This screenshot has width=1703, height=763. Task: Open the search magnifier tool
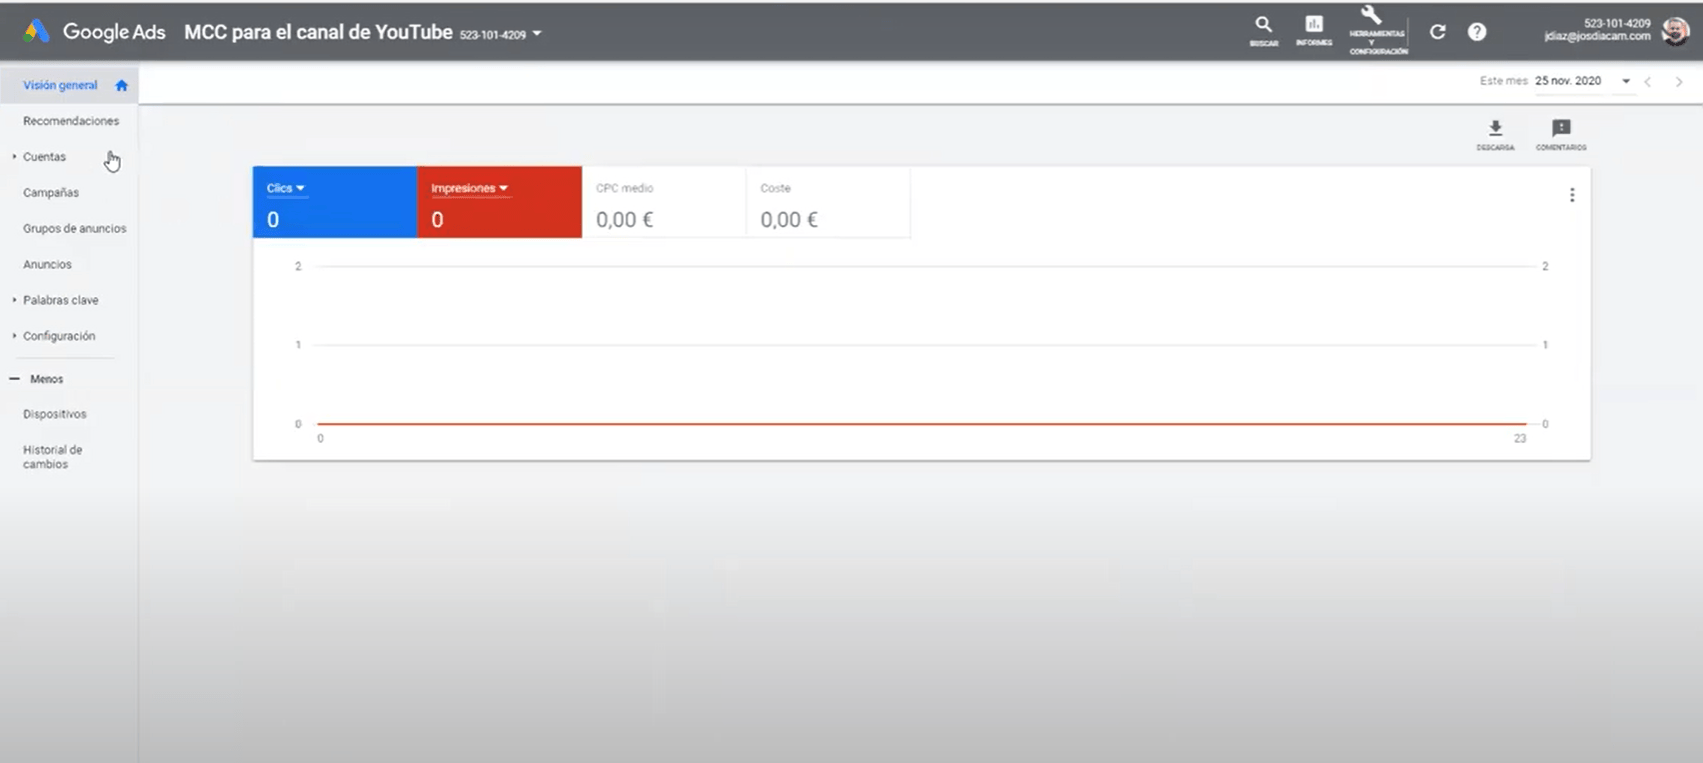pos(1264,26)
